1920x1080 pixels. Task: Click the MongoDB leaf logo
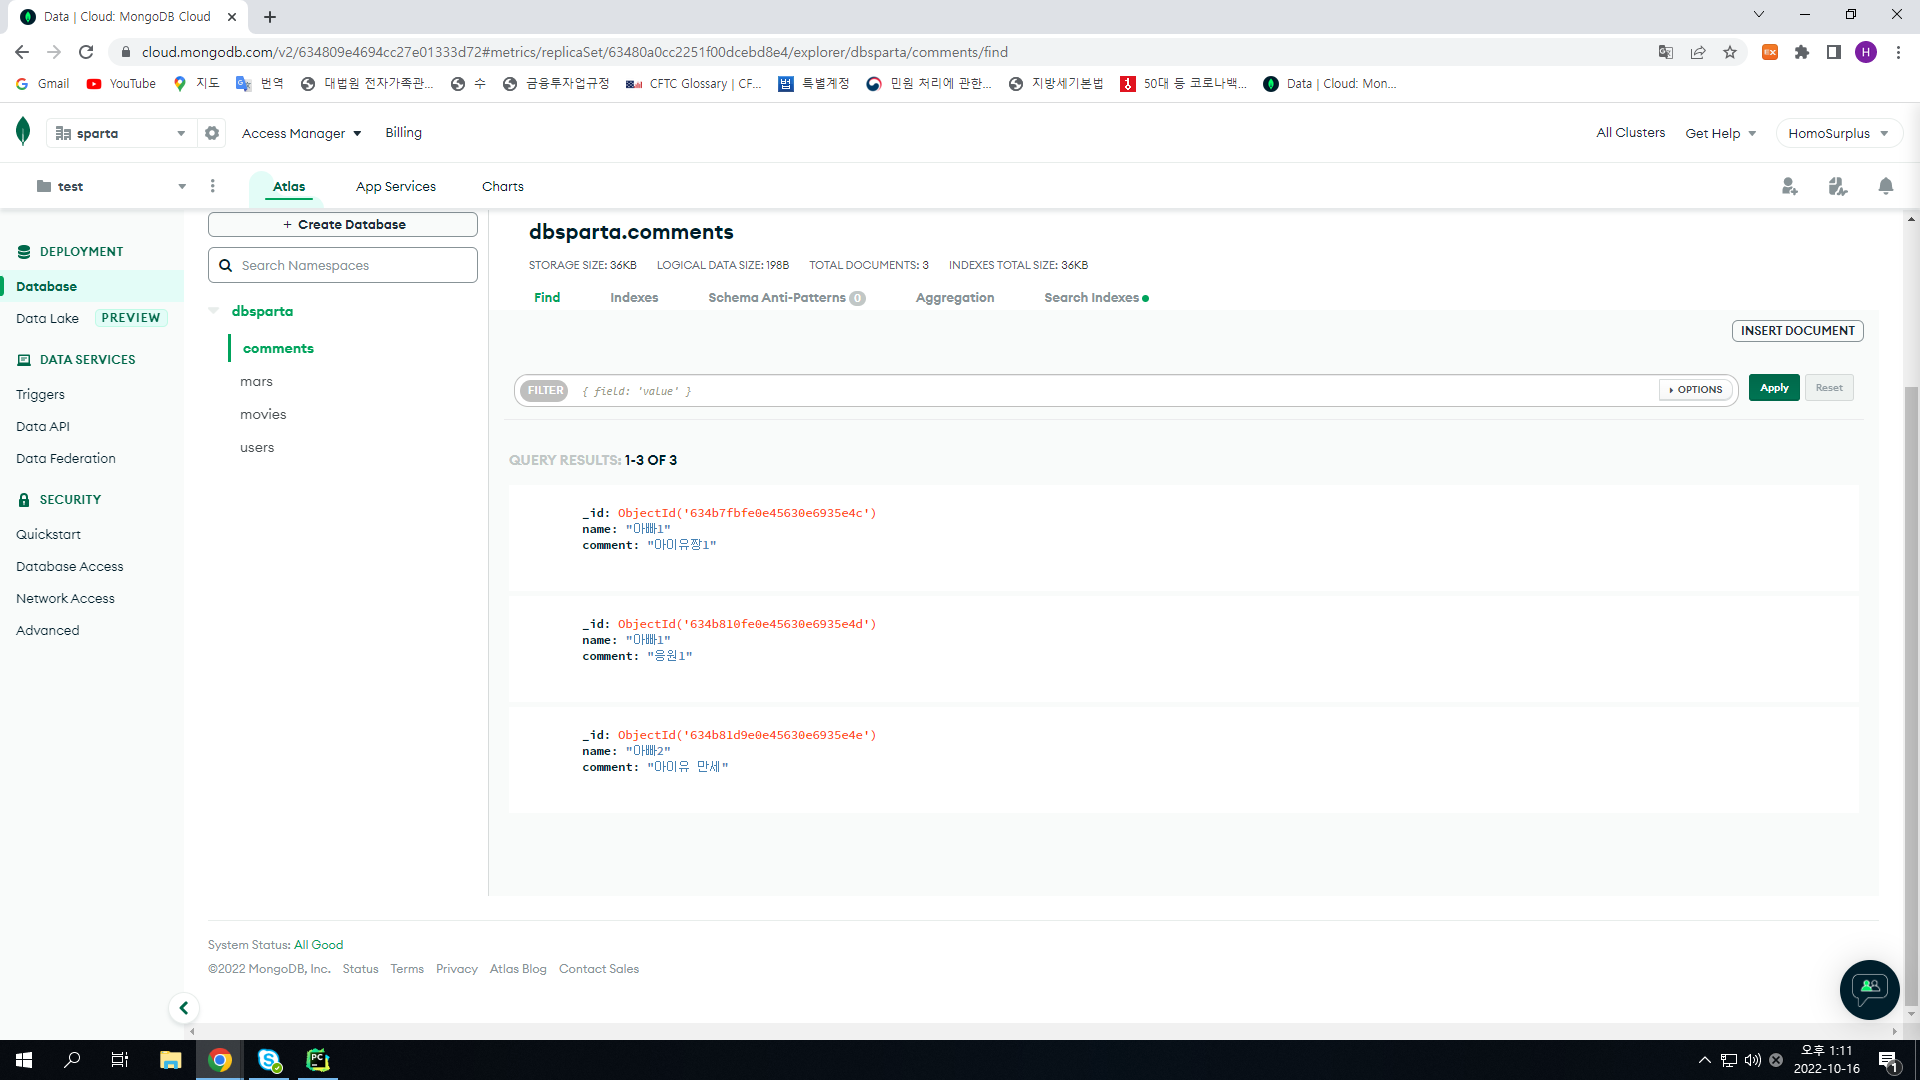click(23, 131)
